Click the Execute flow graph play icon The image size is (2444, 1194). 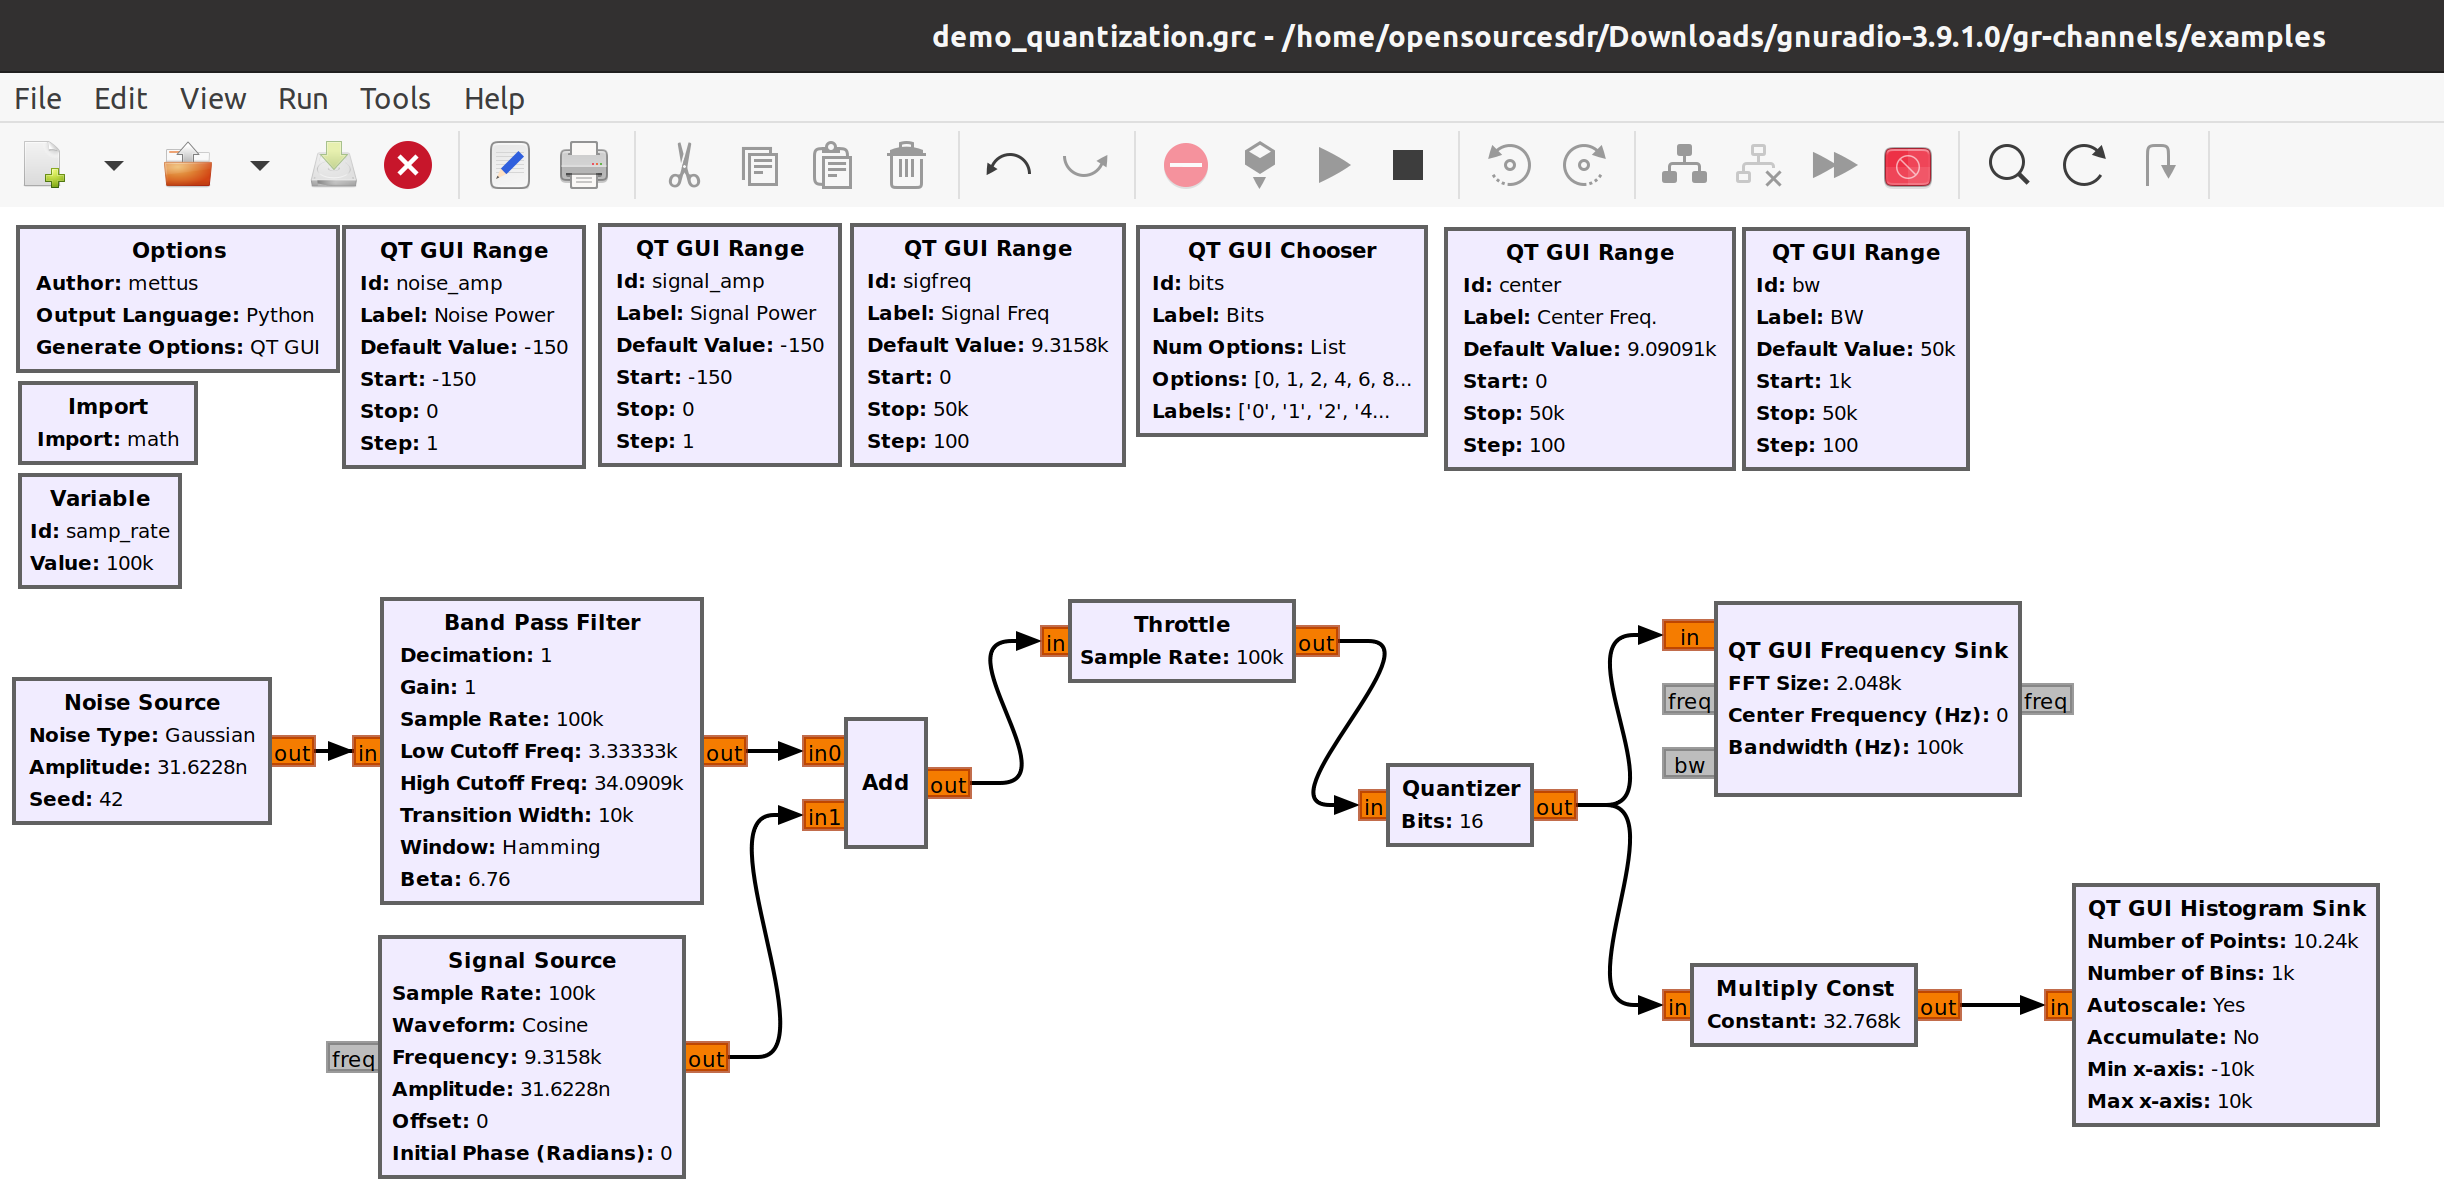[x=1333, y=165]
